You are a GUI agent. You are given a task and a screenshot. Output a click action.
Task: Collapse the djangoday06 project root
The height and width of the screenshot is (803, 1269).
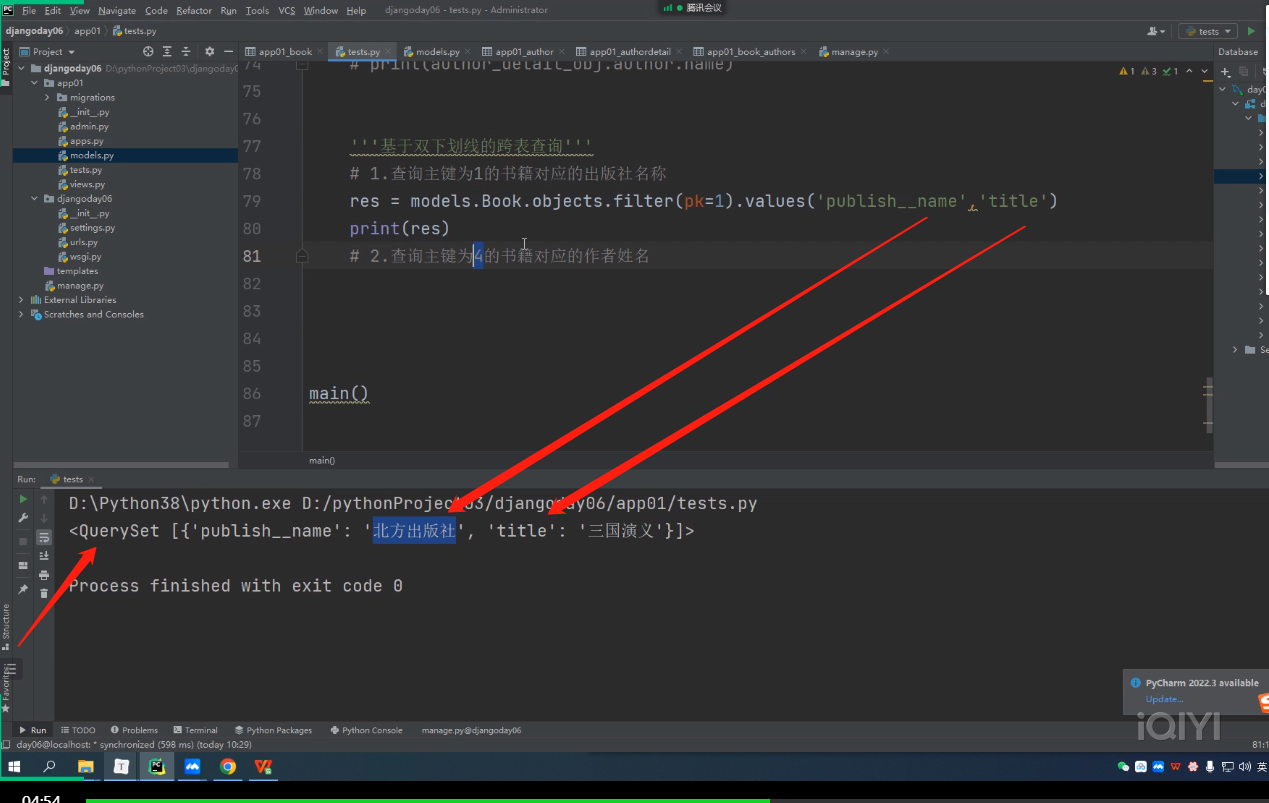click(22, 69)
